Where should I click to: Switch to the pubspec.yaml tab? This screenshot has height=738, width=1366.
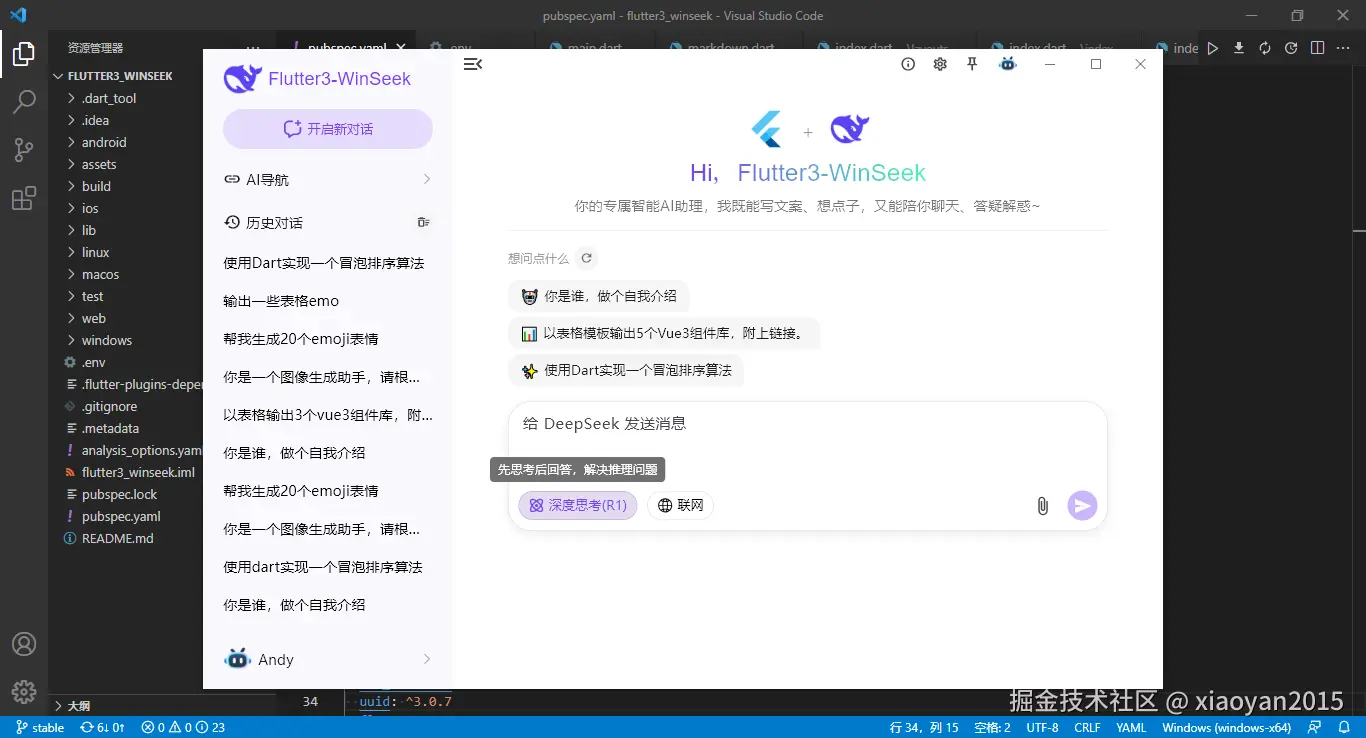(x=347, y=46)
